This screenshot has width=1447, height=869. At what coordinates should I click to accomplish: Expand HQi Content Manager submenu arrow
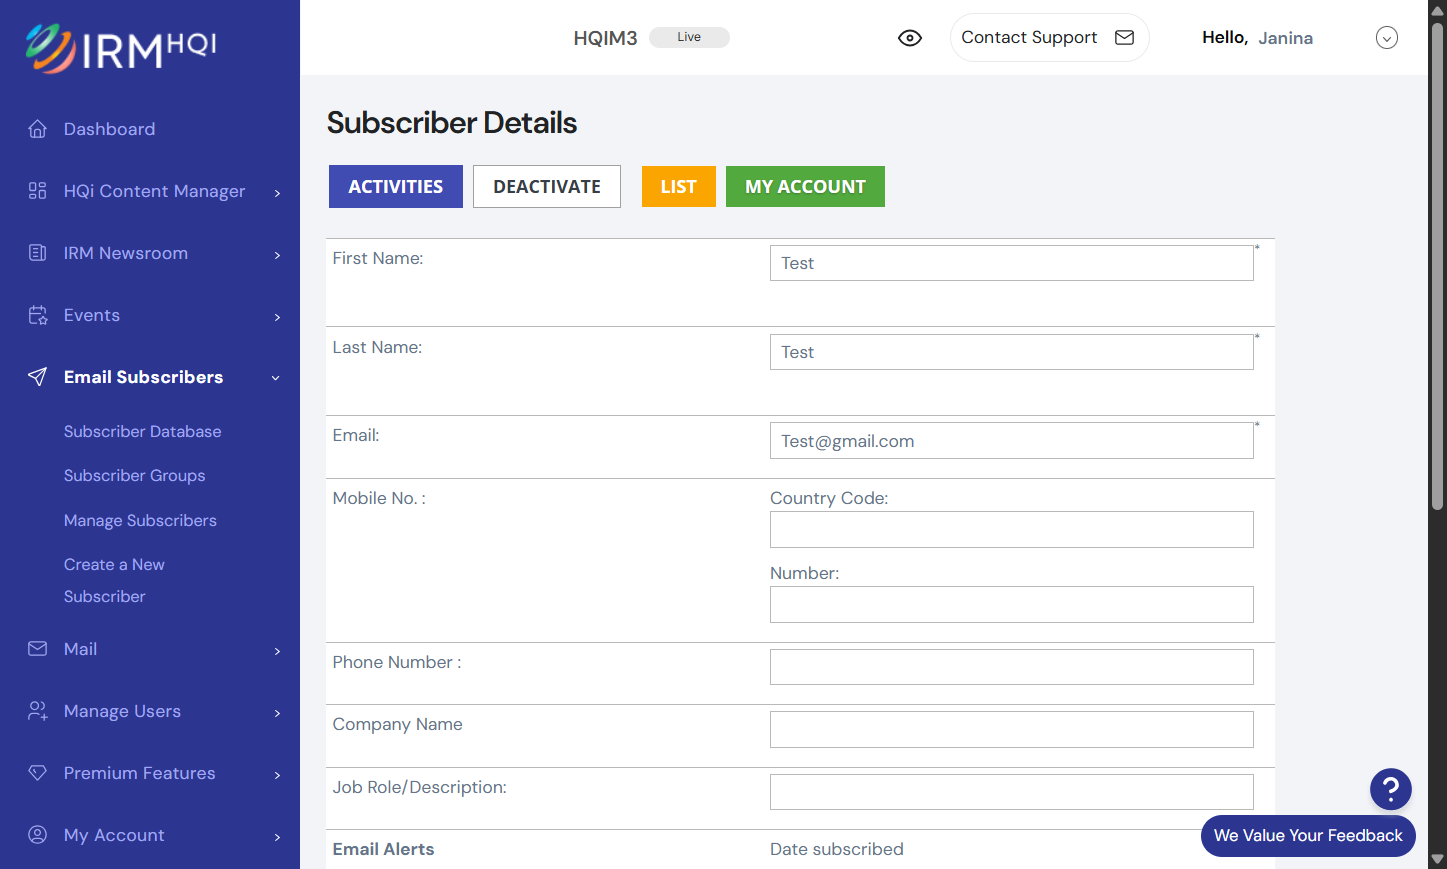point(277,192)
